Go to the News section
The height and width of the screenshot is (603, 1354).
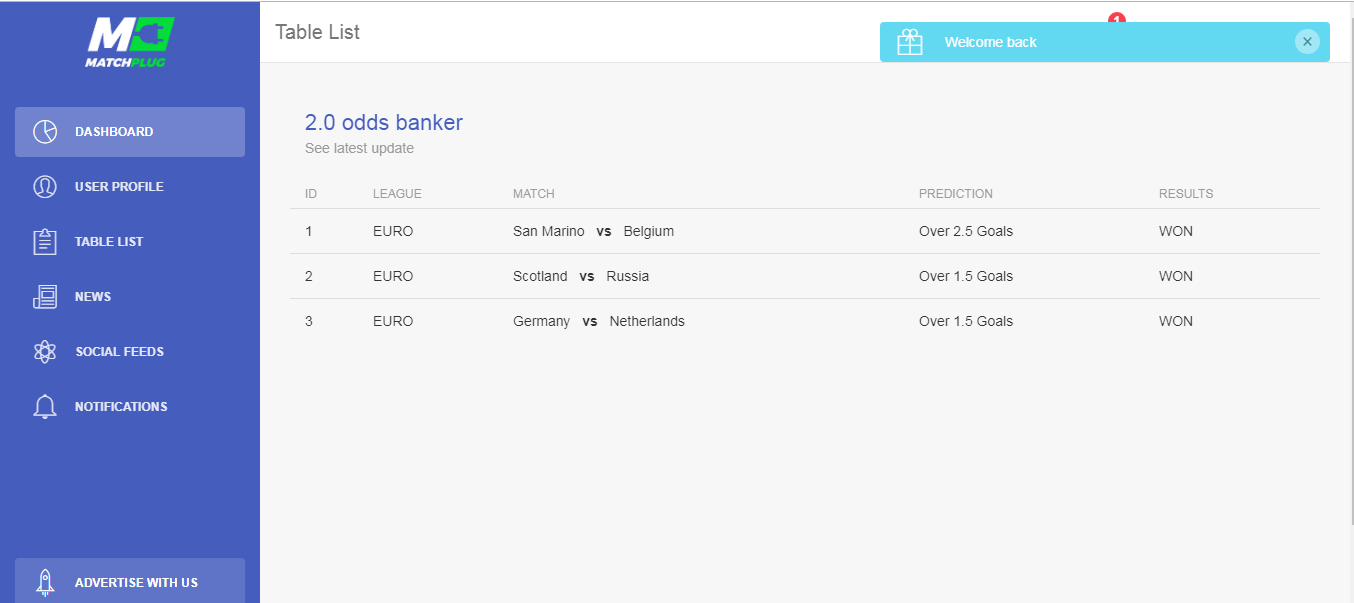coord(93,297)
